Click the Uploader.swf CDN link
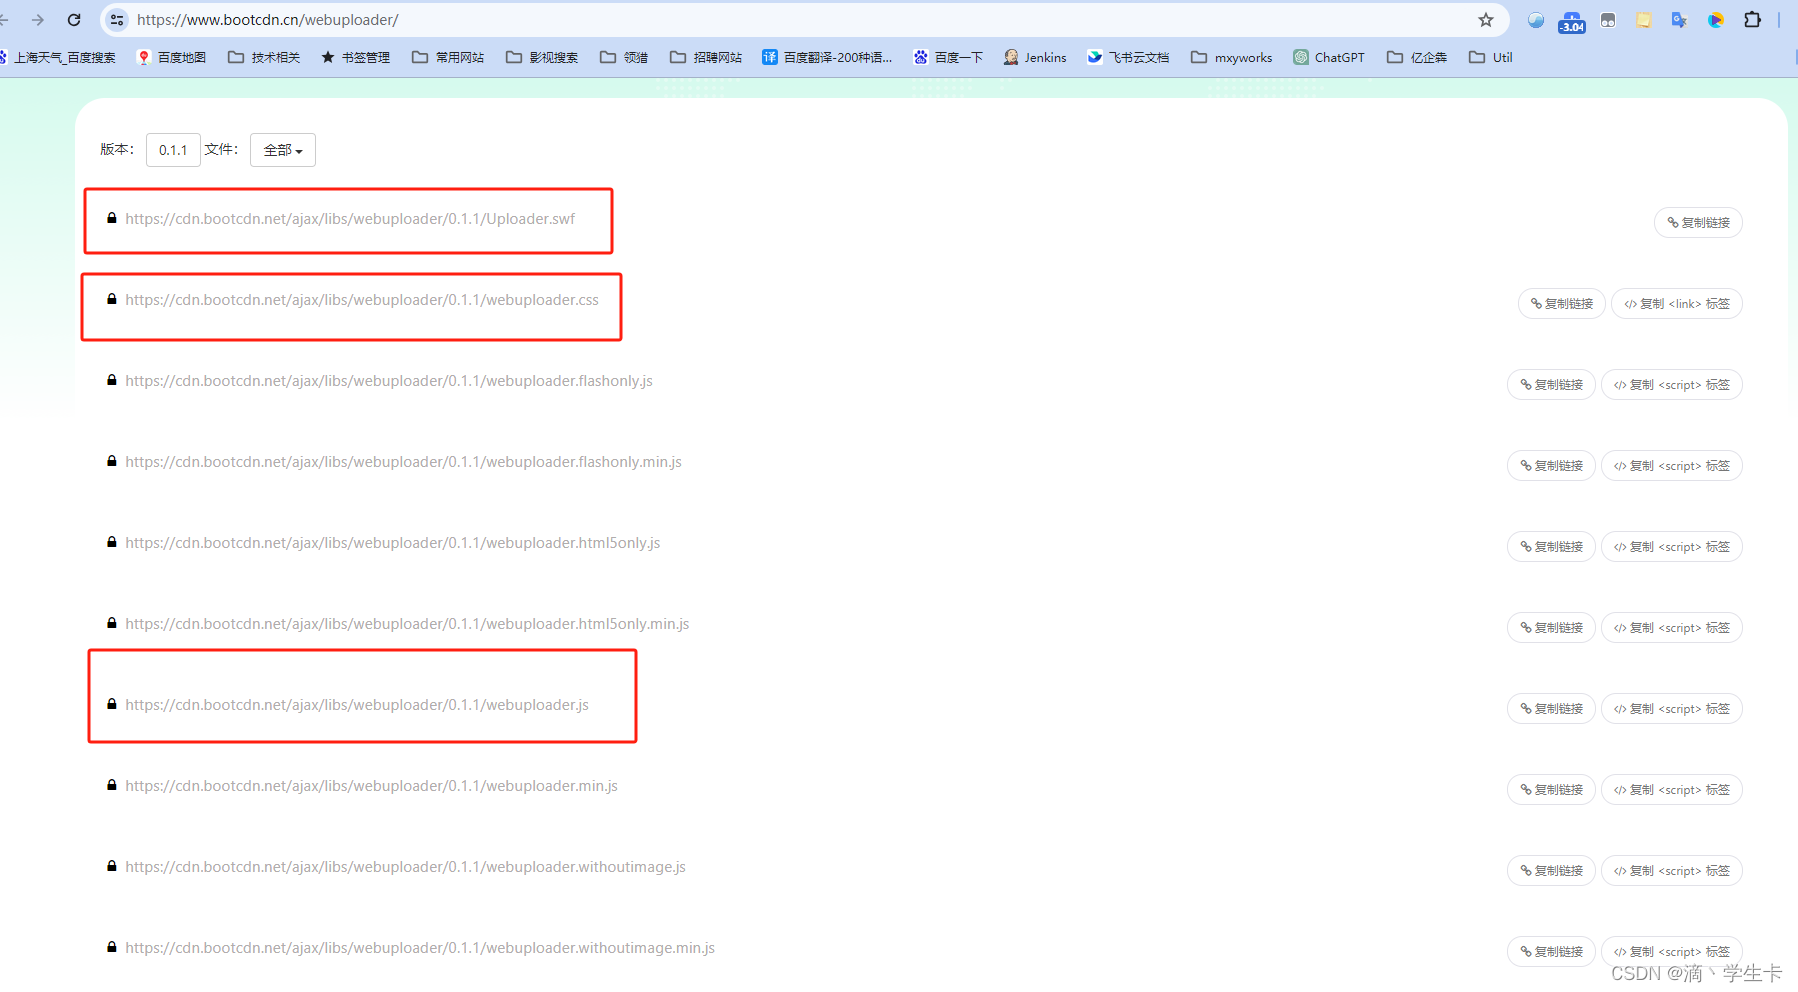 (x=350, y=219)
